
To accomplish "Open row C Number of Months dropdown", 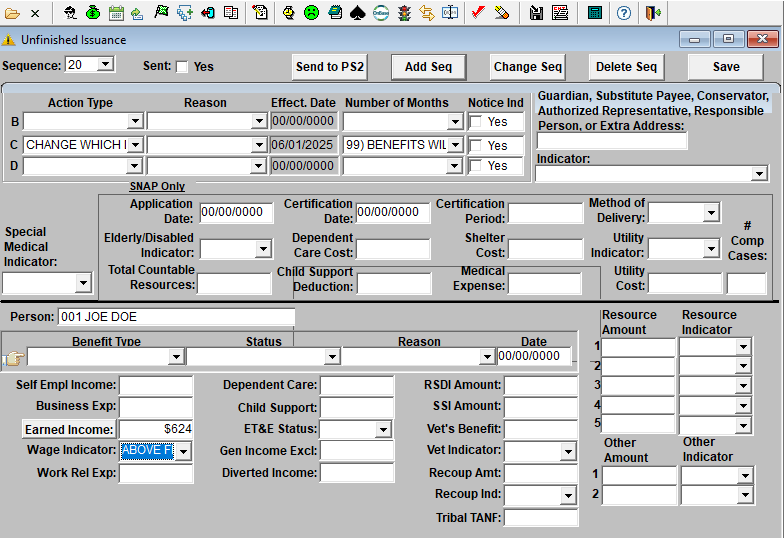I will (454, 145).
